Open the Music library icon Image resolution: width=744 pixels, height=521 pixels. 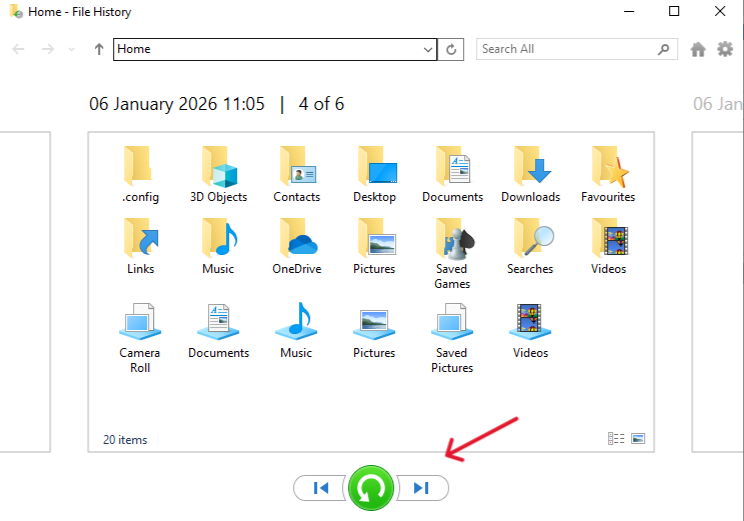[297, 321]
